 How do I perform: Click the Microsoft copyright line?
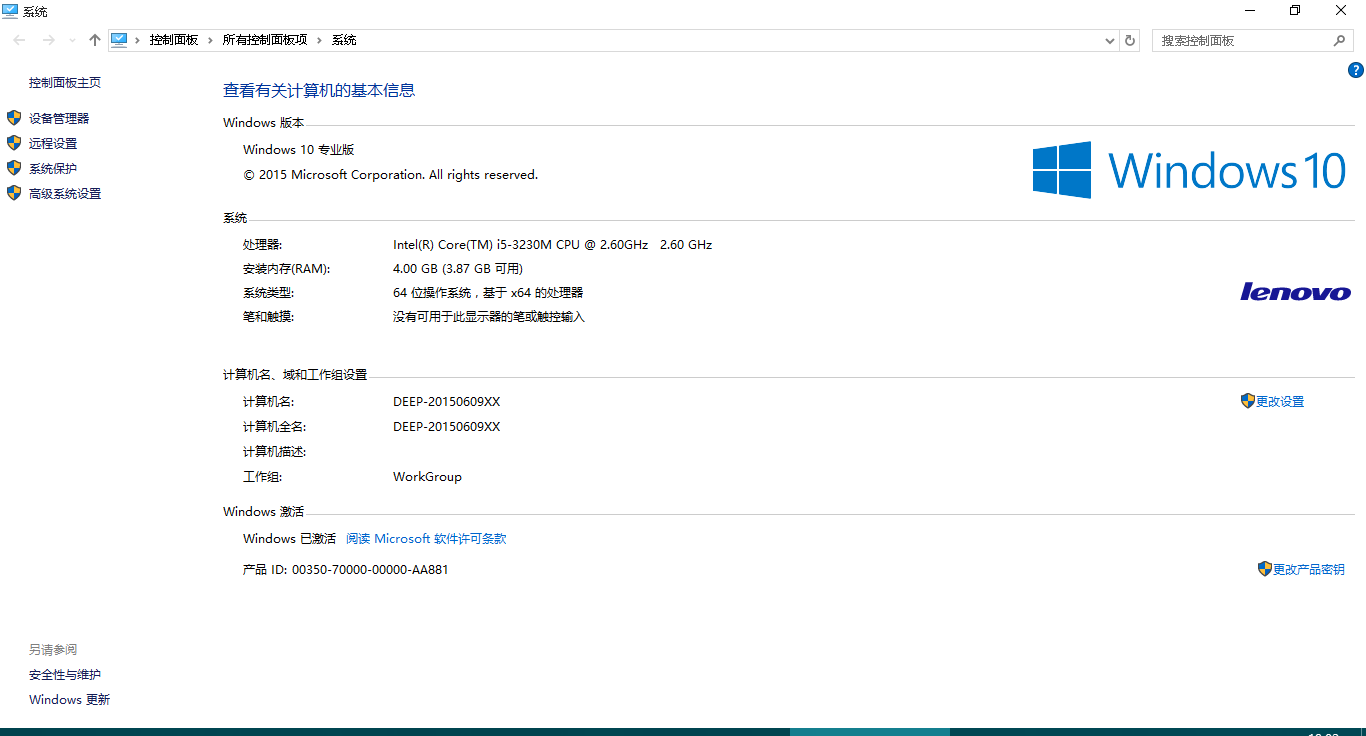[x=390, y=175]
